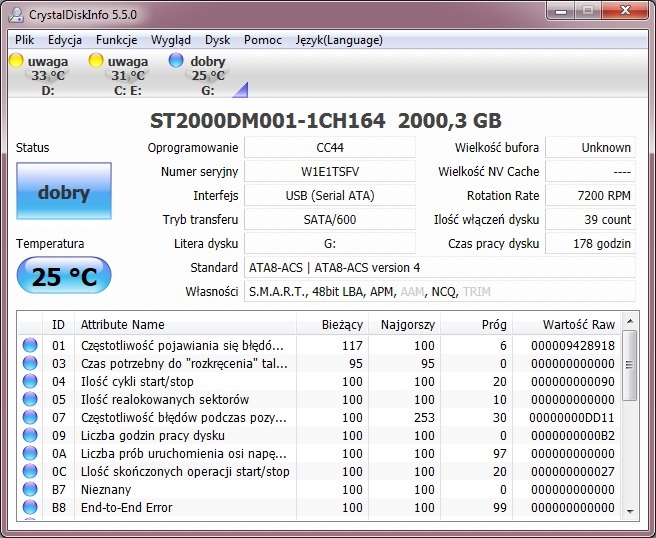
Task: Click the drive letter field 'G:'
Action: tap(330, 243)
